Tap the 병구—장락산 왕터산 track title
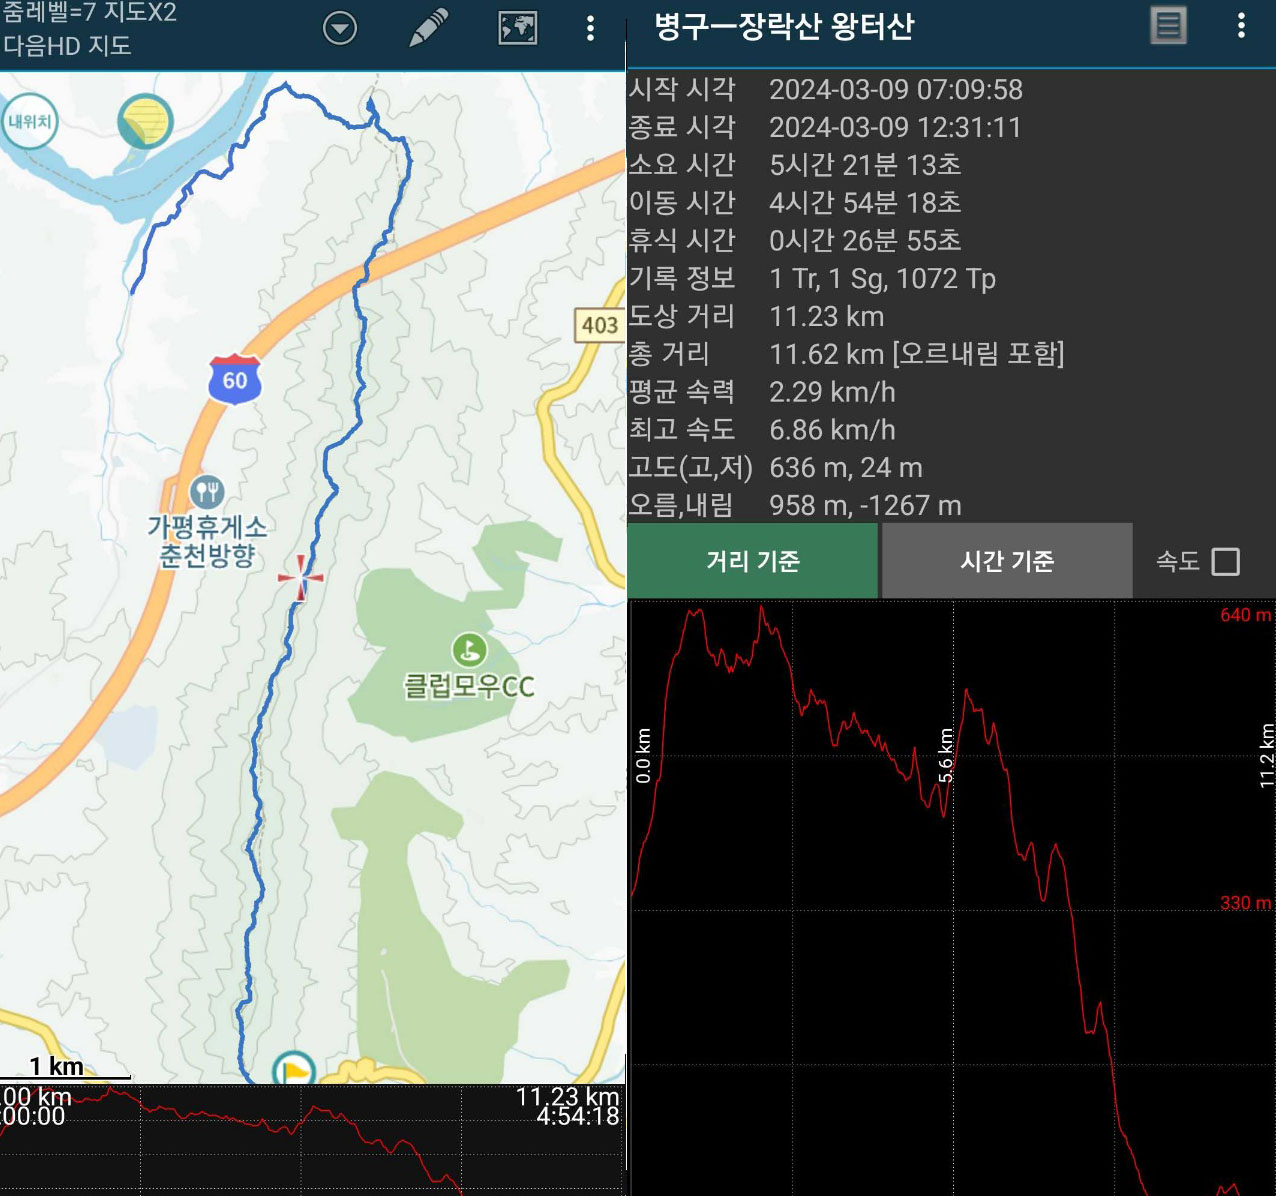This screenshot has height=1196, width=1276. click(784, 26)
